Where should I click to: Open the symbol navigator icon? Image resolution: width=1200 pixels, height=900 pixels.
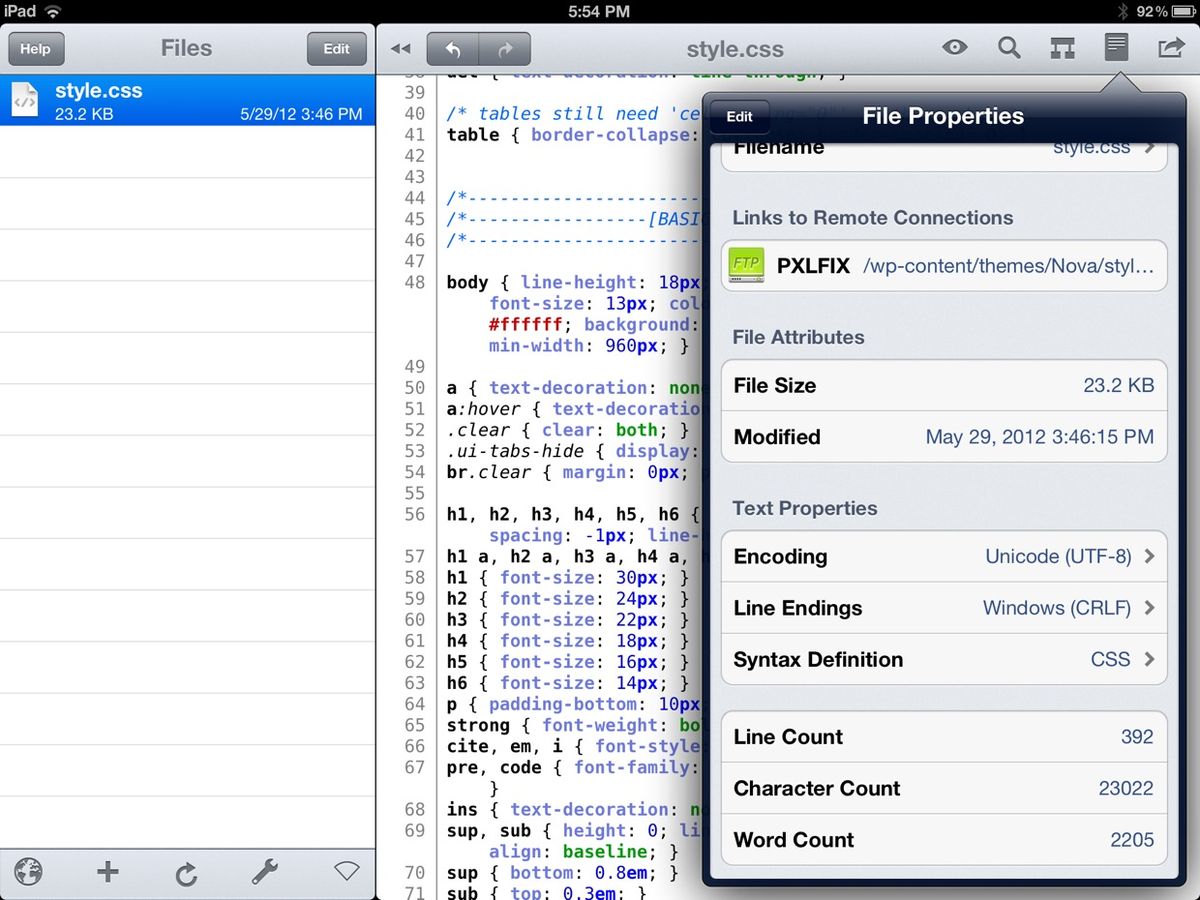coord(1062,47)
